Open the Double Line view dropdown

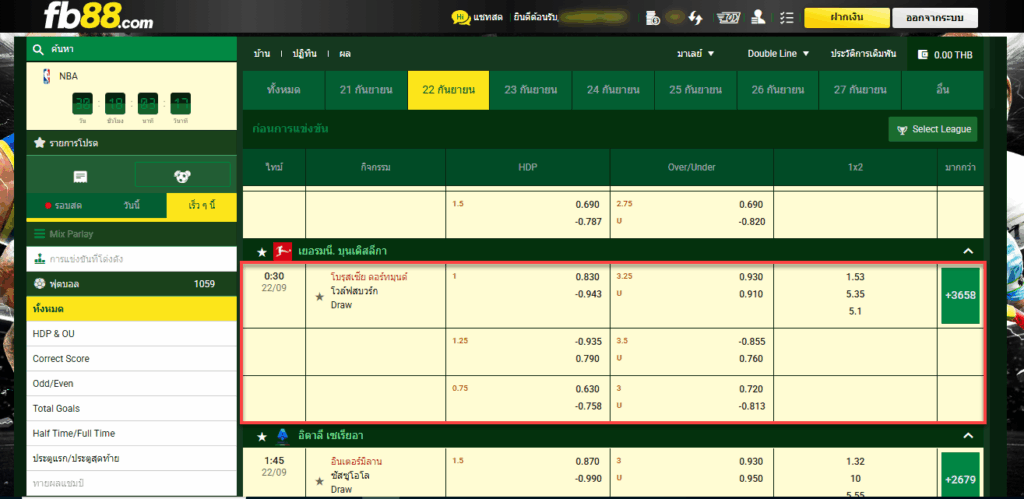click(778, 54)
